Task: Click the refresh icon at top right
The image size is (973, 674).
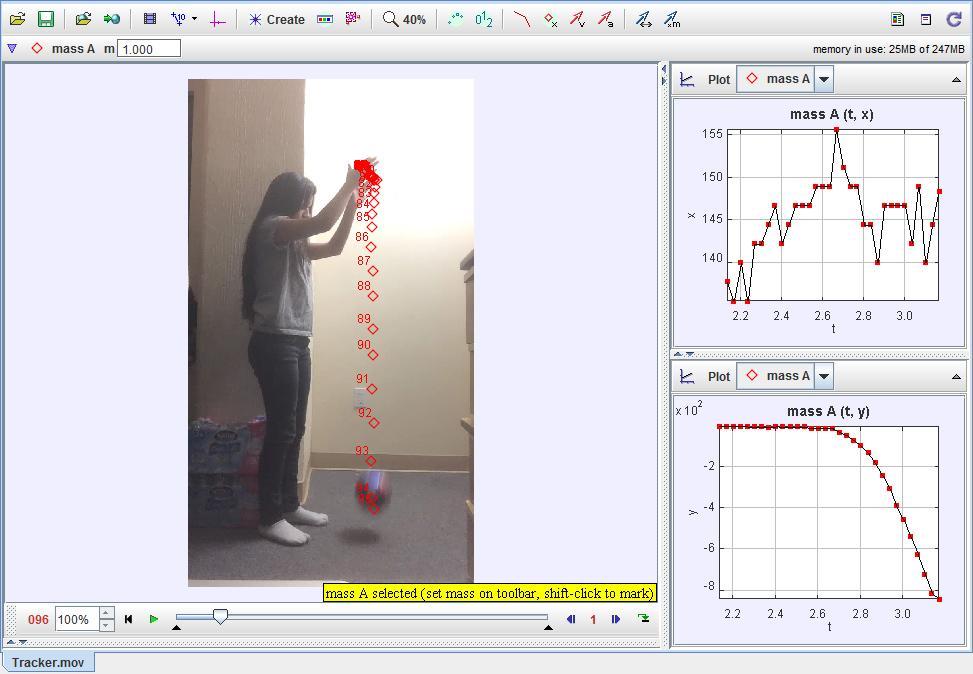Action: pyautogui.click(x=954, y=19)
